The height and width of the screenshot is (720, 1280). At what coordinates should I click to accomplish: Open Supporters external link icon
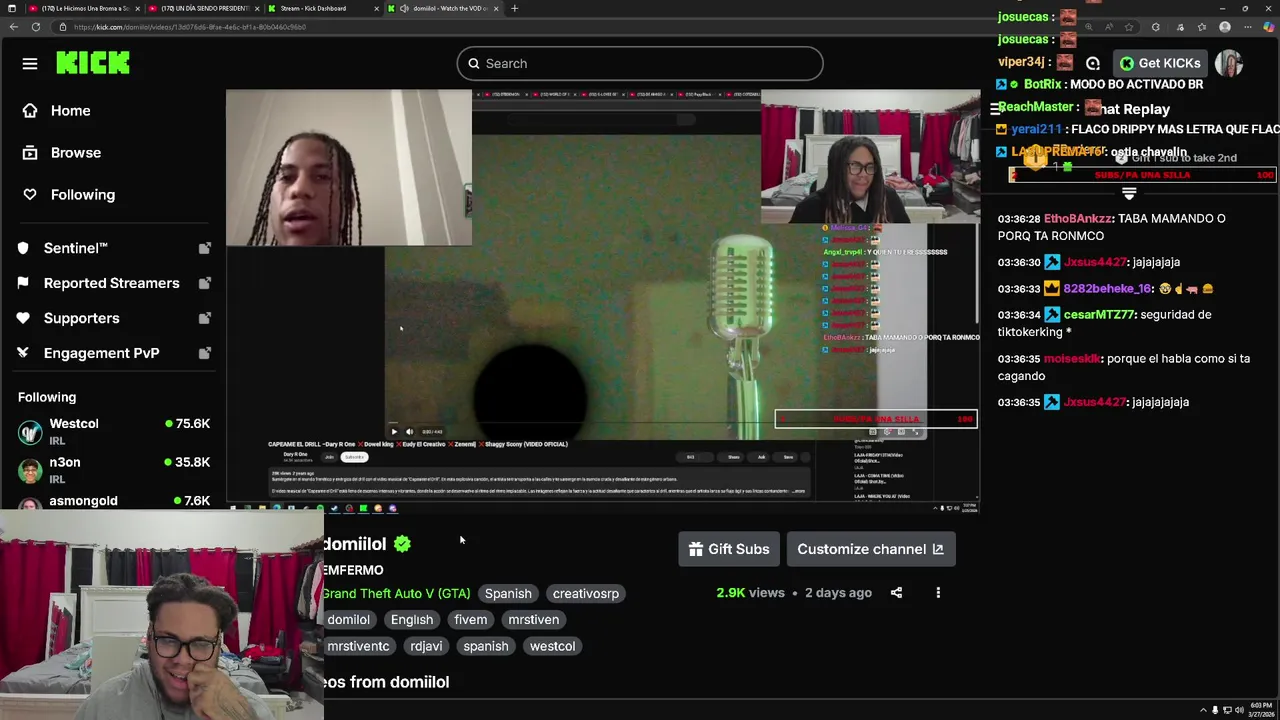pos(205,318)
